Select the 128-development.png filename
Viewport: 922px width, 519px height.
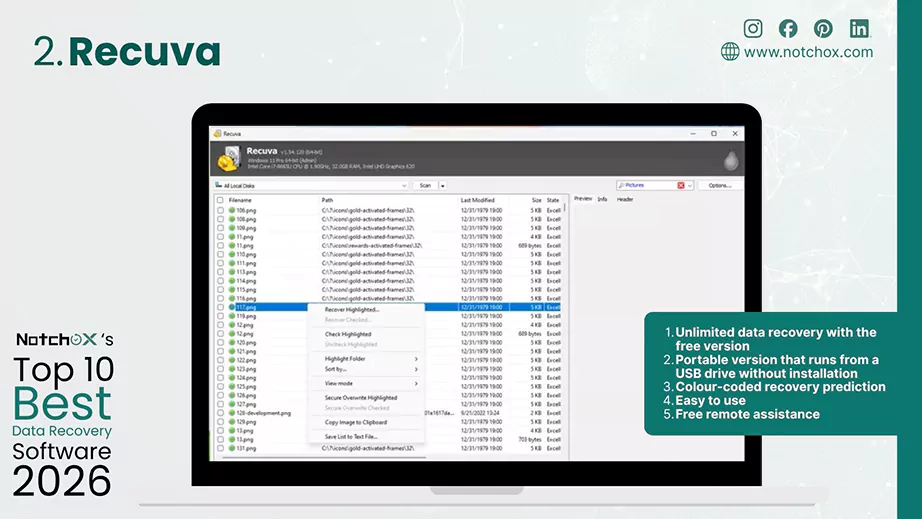click(263, 413)
